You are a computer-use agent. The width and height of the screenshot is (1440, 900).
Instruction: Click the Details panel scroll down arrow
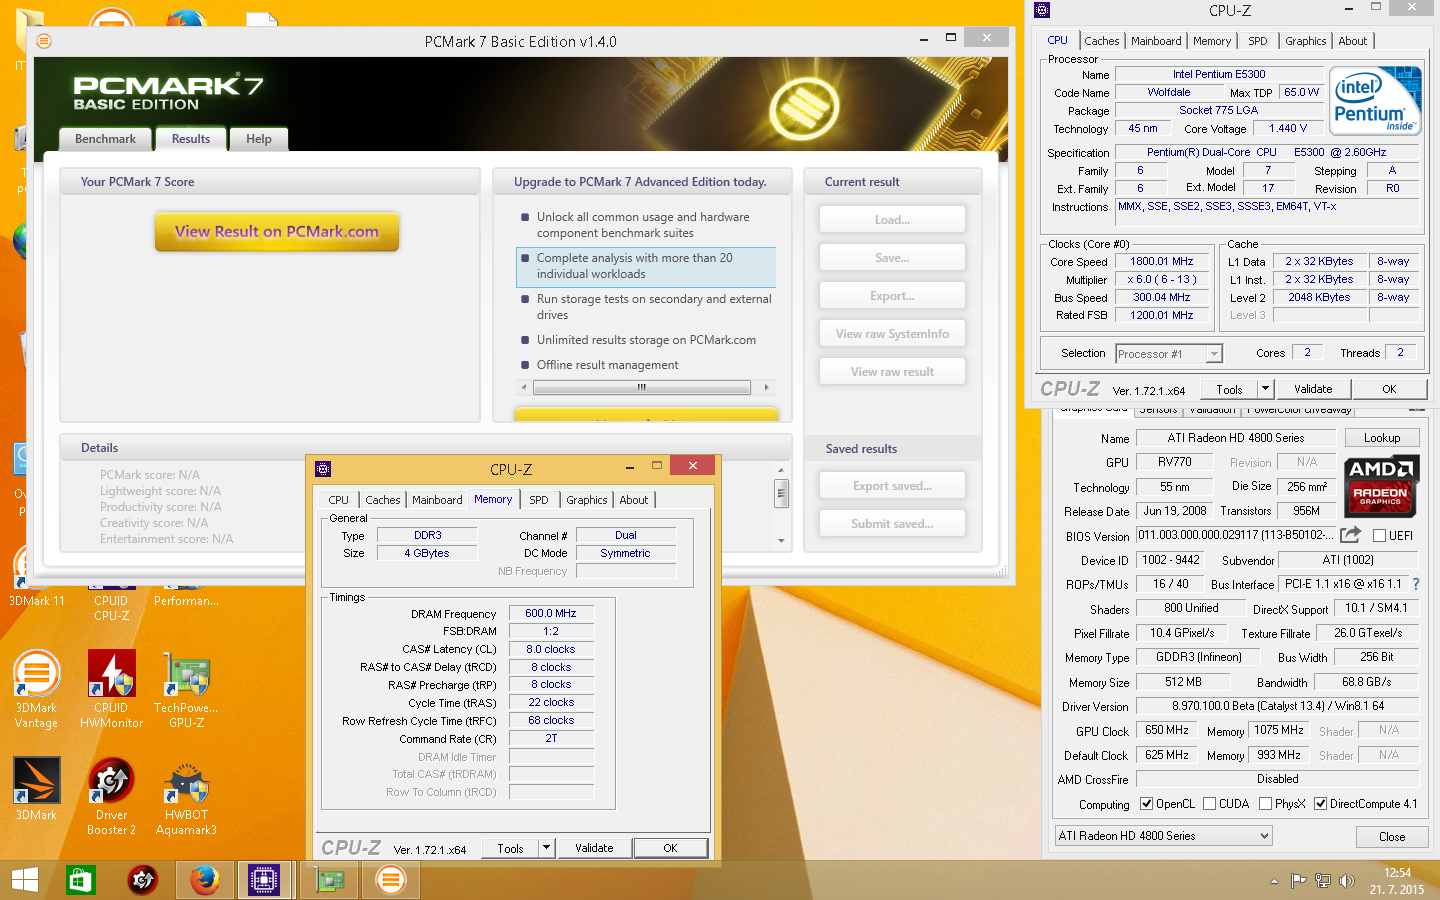(x=781, y=540)
